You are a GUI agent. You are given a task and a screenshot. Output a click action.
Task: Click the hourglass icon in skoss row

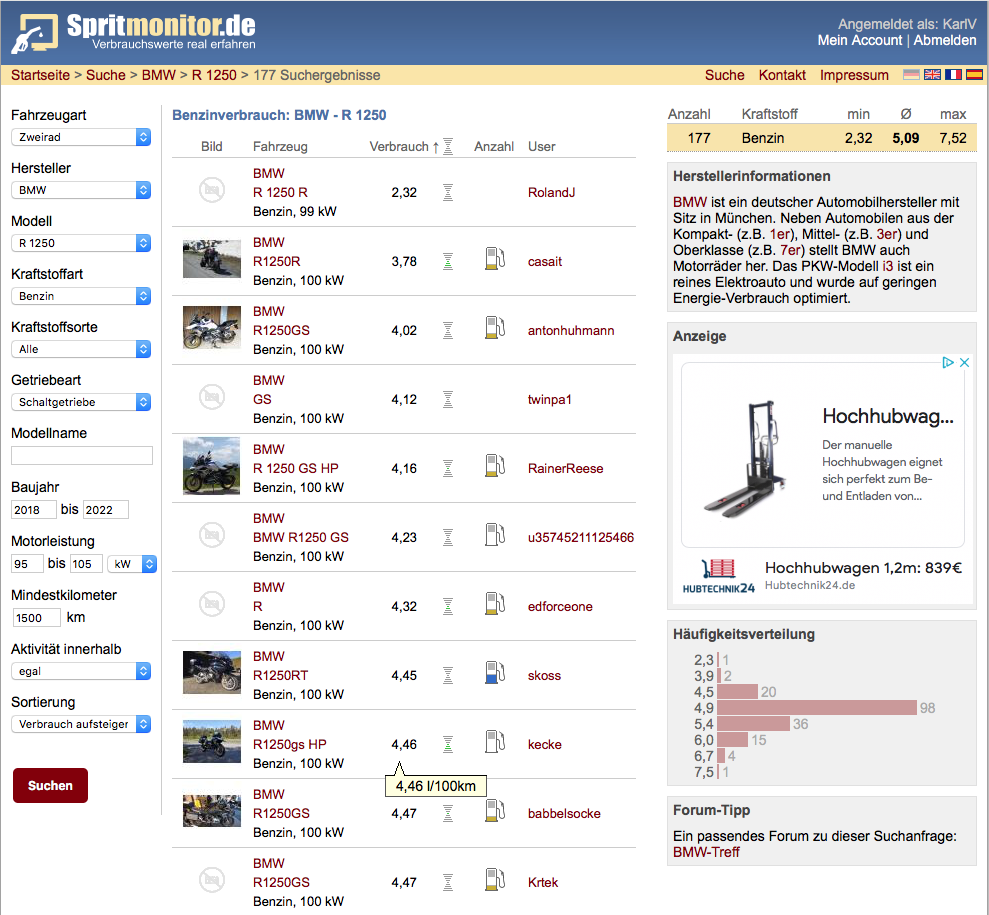pyautogui.click(x=448, y=675)
